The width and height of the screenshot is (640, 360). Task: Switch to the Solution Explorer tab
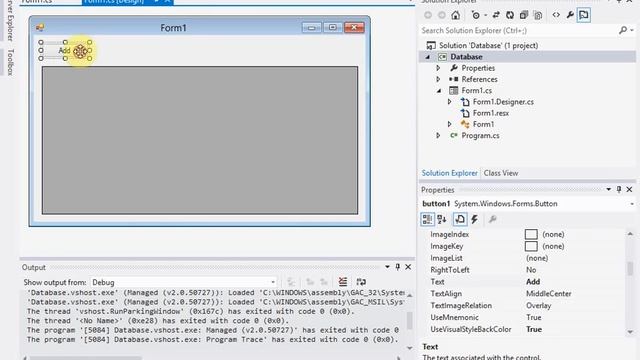click(x=449, y=173)
